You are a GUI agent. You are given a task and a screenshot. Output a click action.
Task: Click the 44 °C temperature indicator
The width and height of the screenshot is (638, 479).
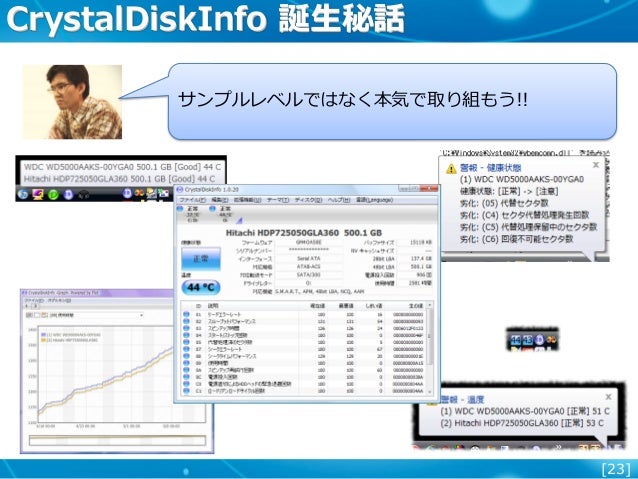(x=201, y=287)
